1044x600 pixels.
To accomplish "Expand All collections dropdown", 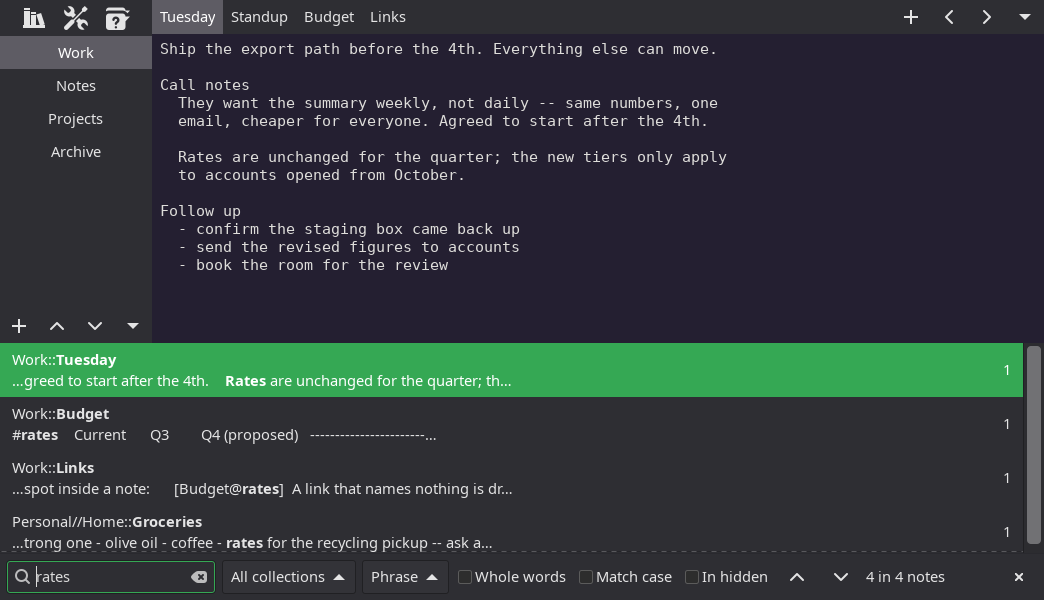I will [288, 577].
